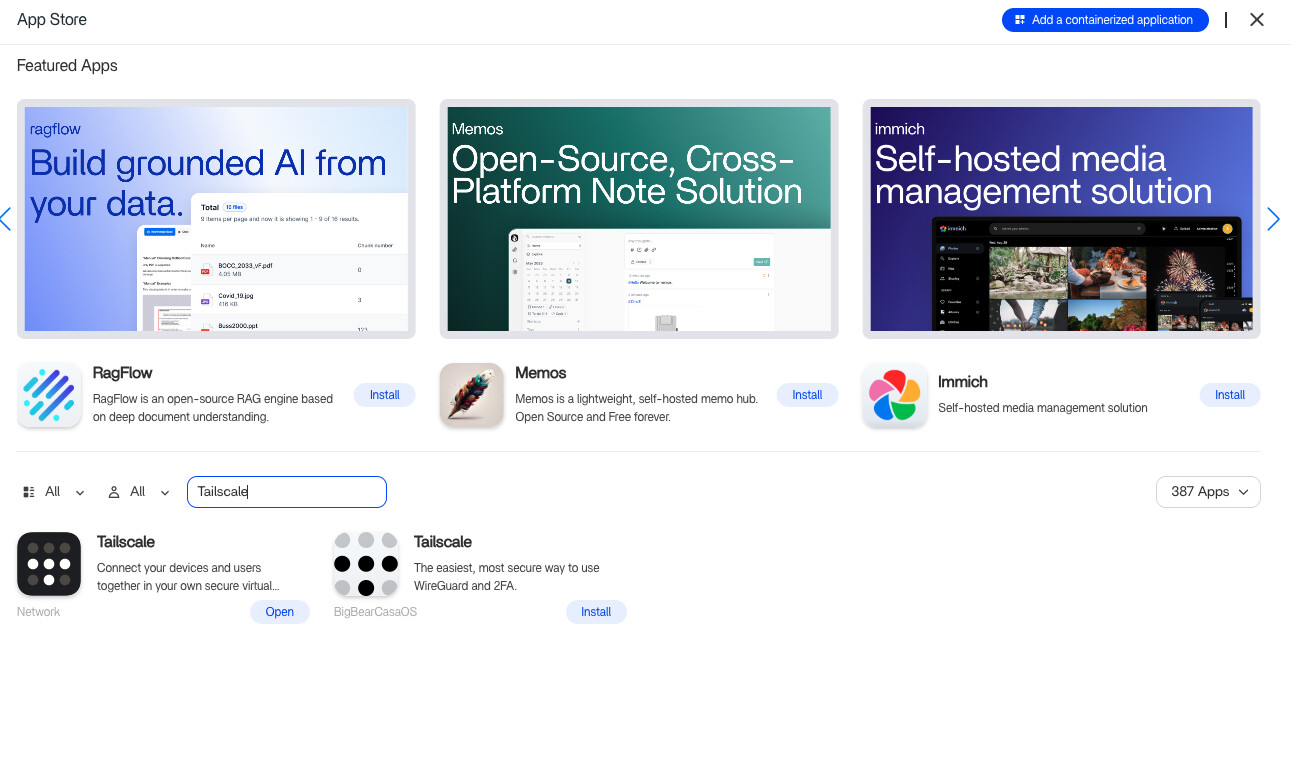Click Add a containerized application button
Image resolution: width=1291 pixels, height=784 pixels.
point(1105,20)
